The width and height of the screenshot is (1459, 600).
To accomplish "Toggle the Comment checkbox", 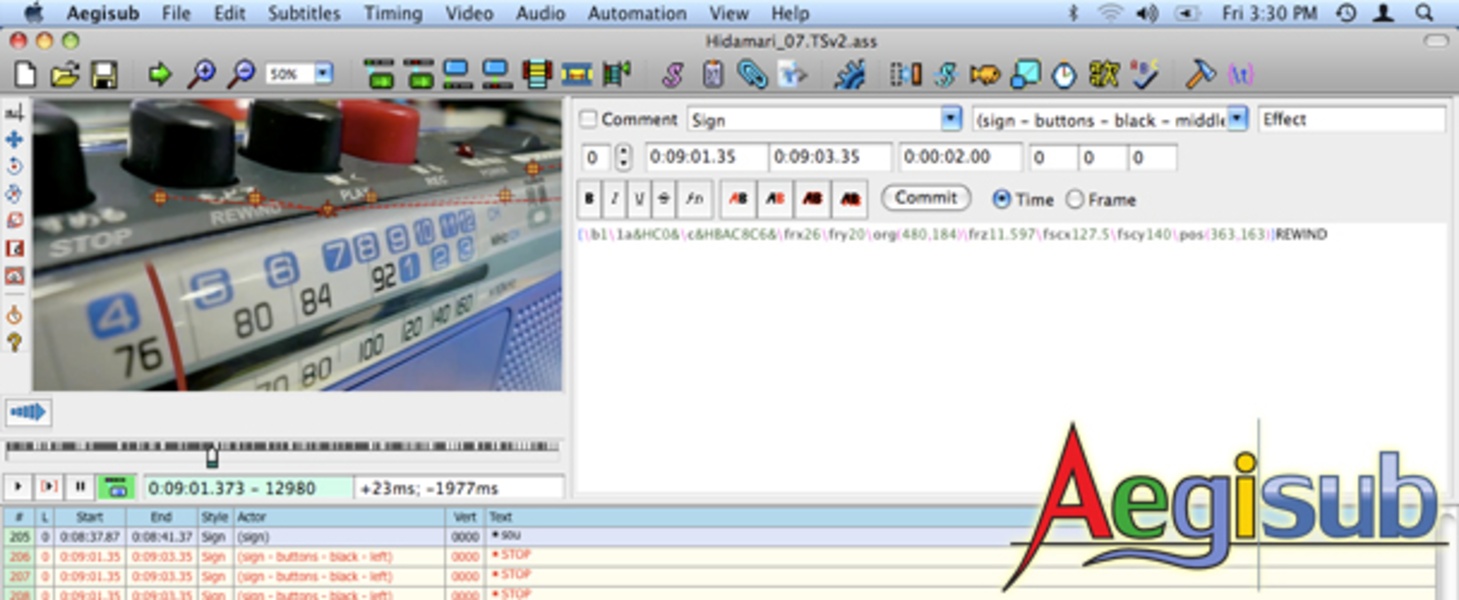I will 589,119.
